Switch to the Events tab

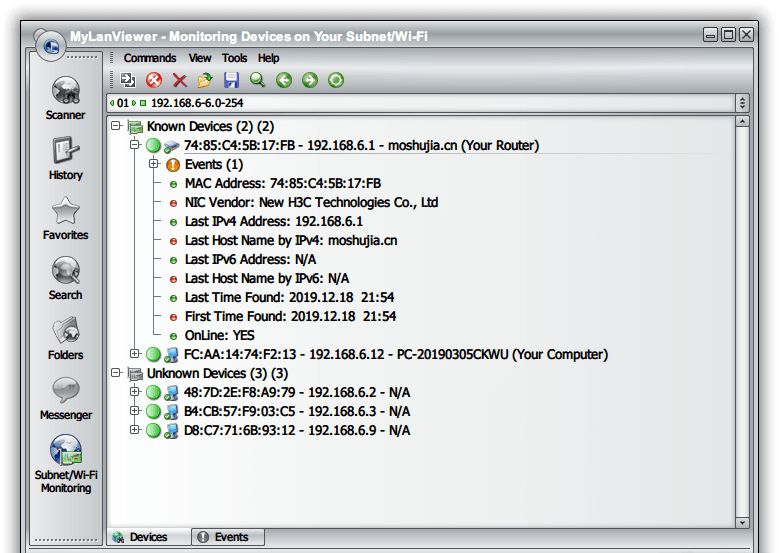pos(228,537)
